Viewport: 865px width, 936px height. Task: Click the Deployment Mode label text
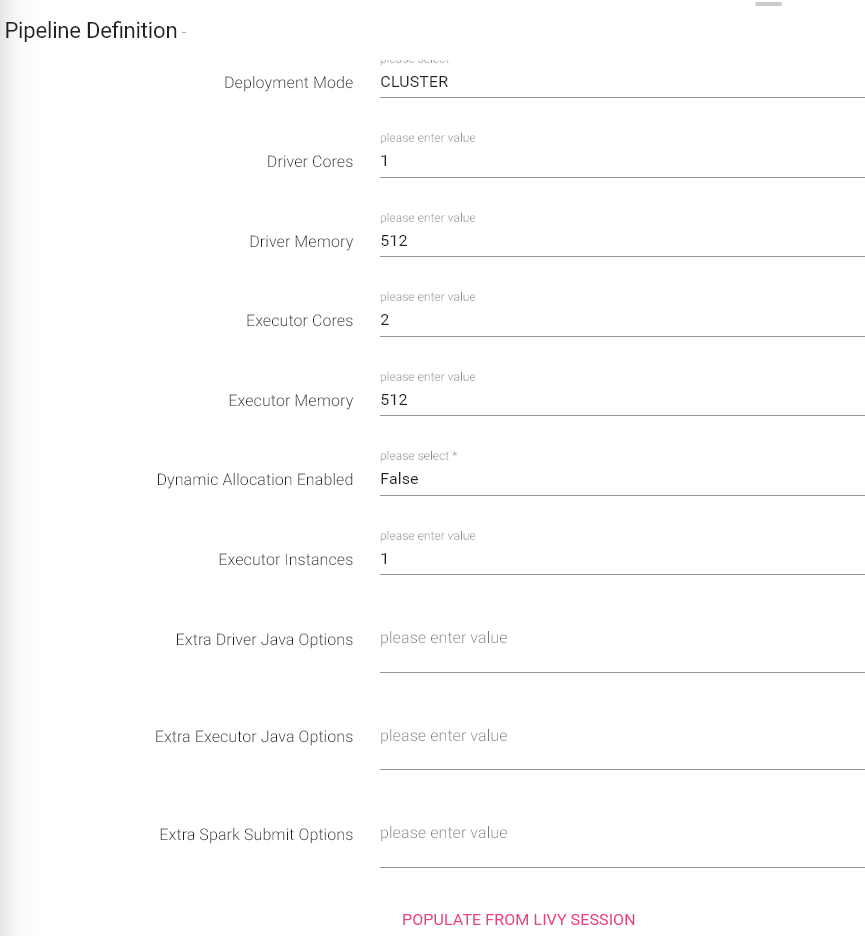coord(288,83)
